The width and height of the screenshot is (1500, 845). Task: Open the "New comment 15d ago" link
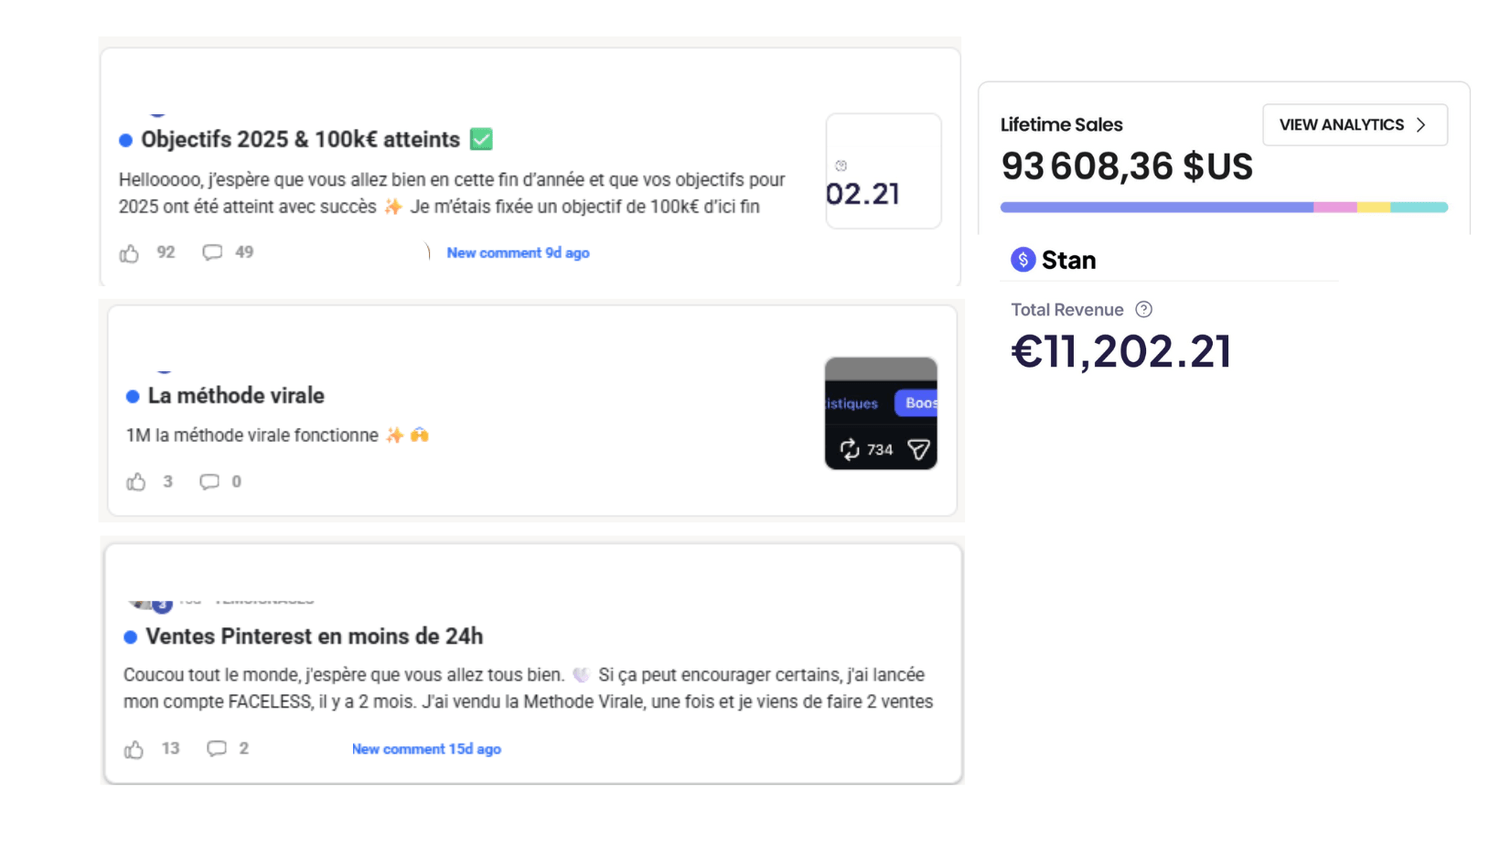[426, 749]
